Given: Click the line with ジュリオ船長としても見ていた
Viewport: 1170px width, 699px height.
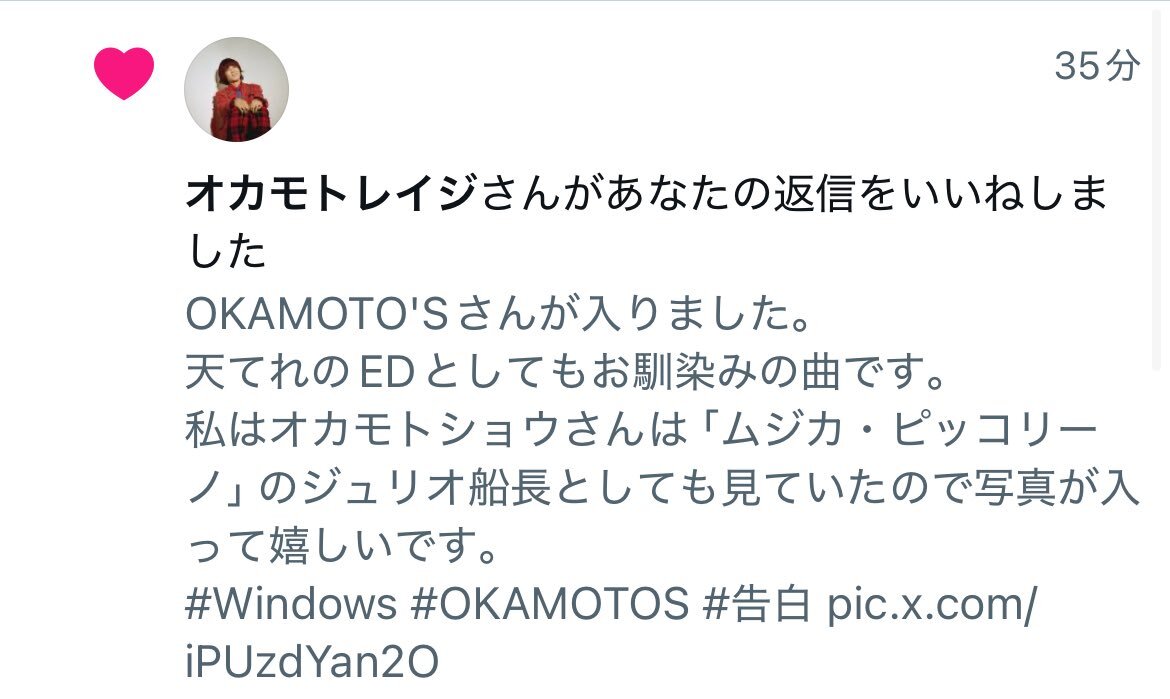Looking at the screenshot, I should pyautogui.click(x=663, y=489).
